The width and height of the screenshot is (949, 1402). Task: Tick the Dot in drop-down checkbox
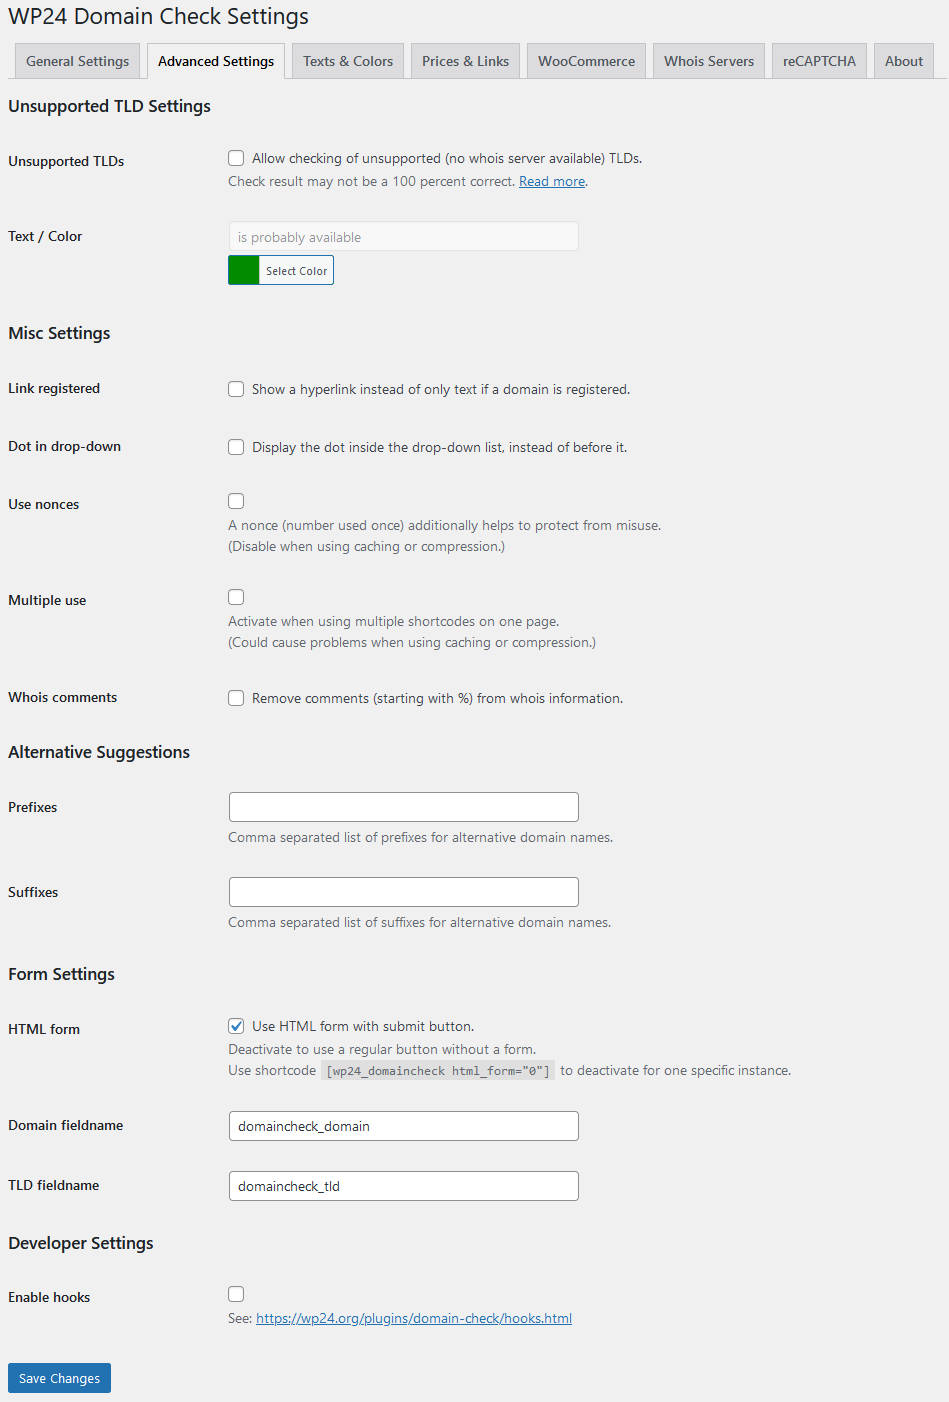point(236,447)
